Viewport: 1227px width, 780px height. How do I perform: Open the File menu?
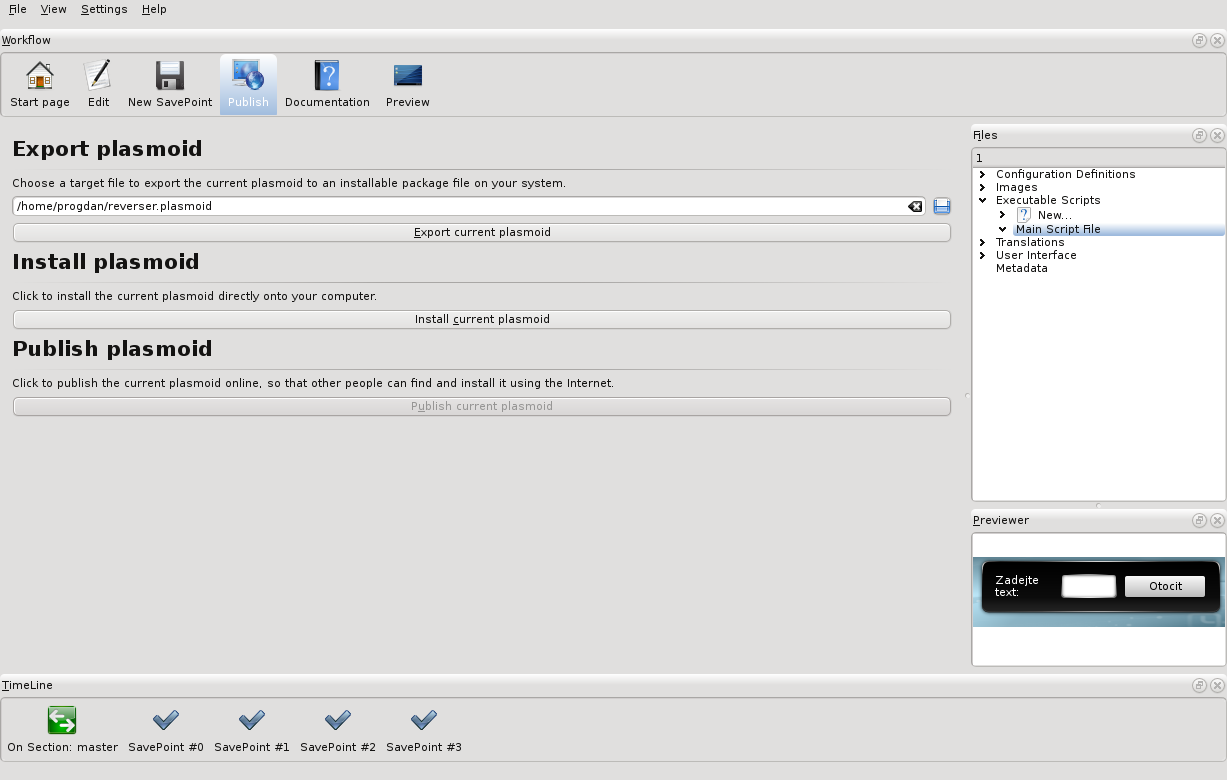pyautogui.click(x=17, y=9)
